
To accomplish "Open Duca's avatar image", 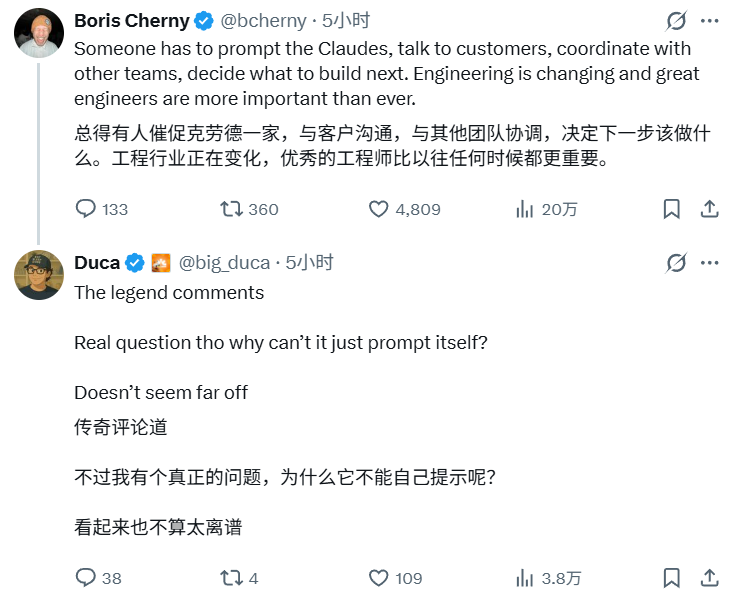I will point(39,275).
